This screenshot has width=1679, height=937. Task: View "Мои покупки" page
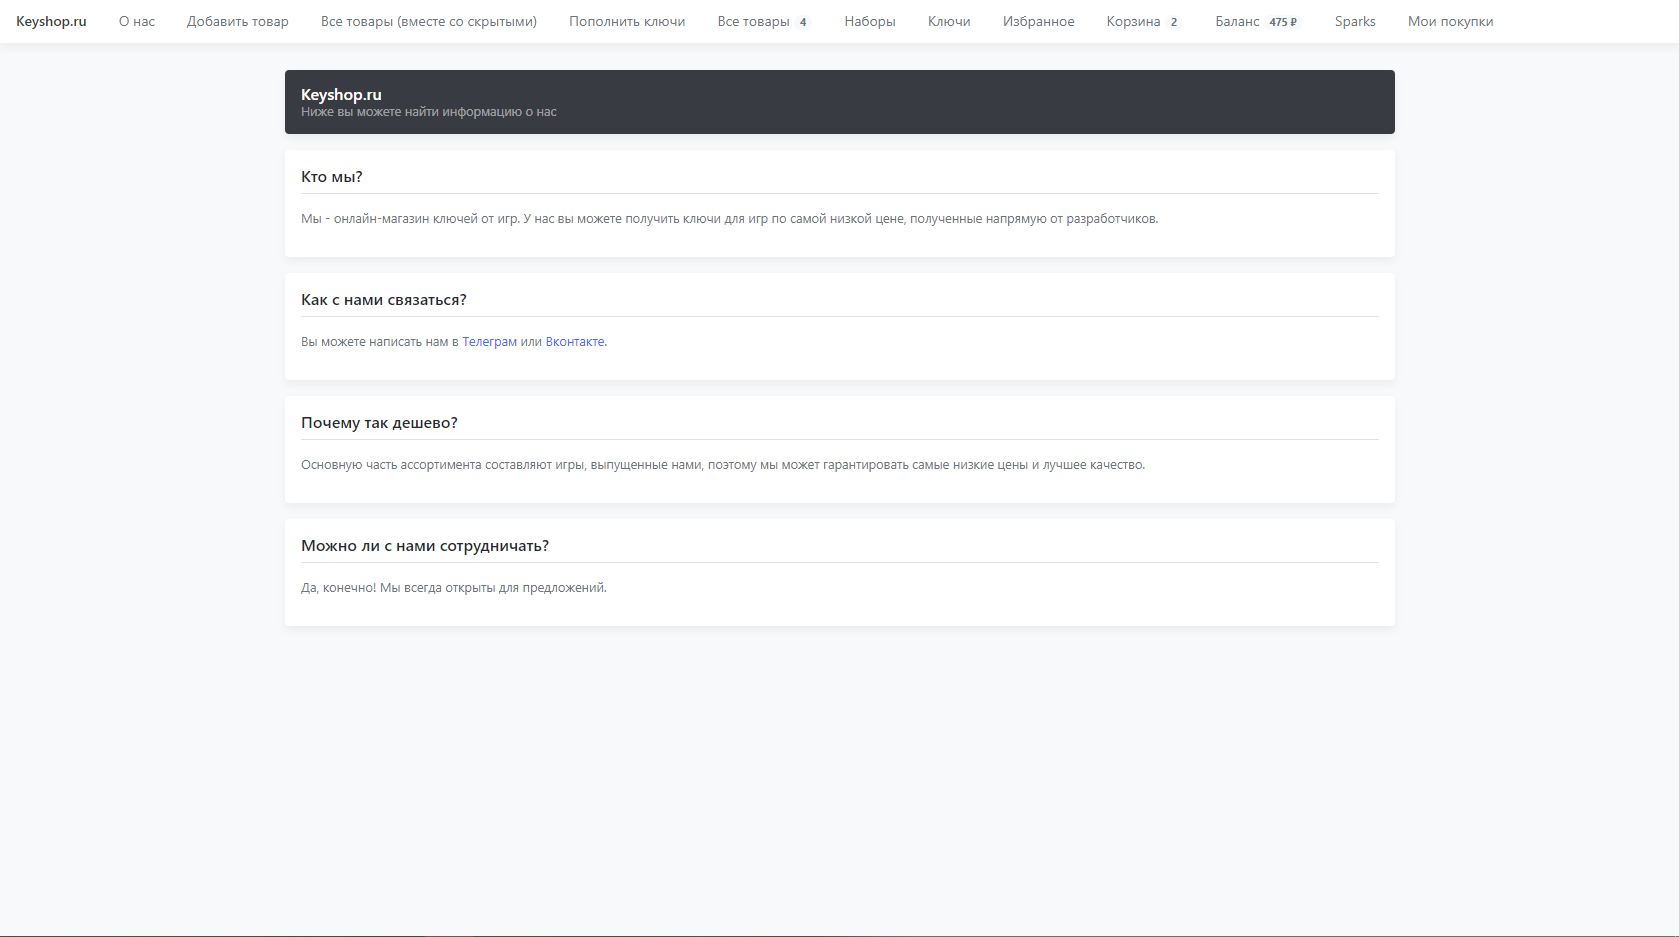coord(1450,21)
